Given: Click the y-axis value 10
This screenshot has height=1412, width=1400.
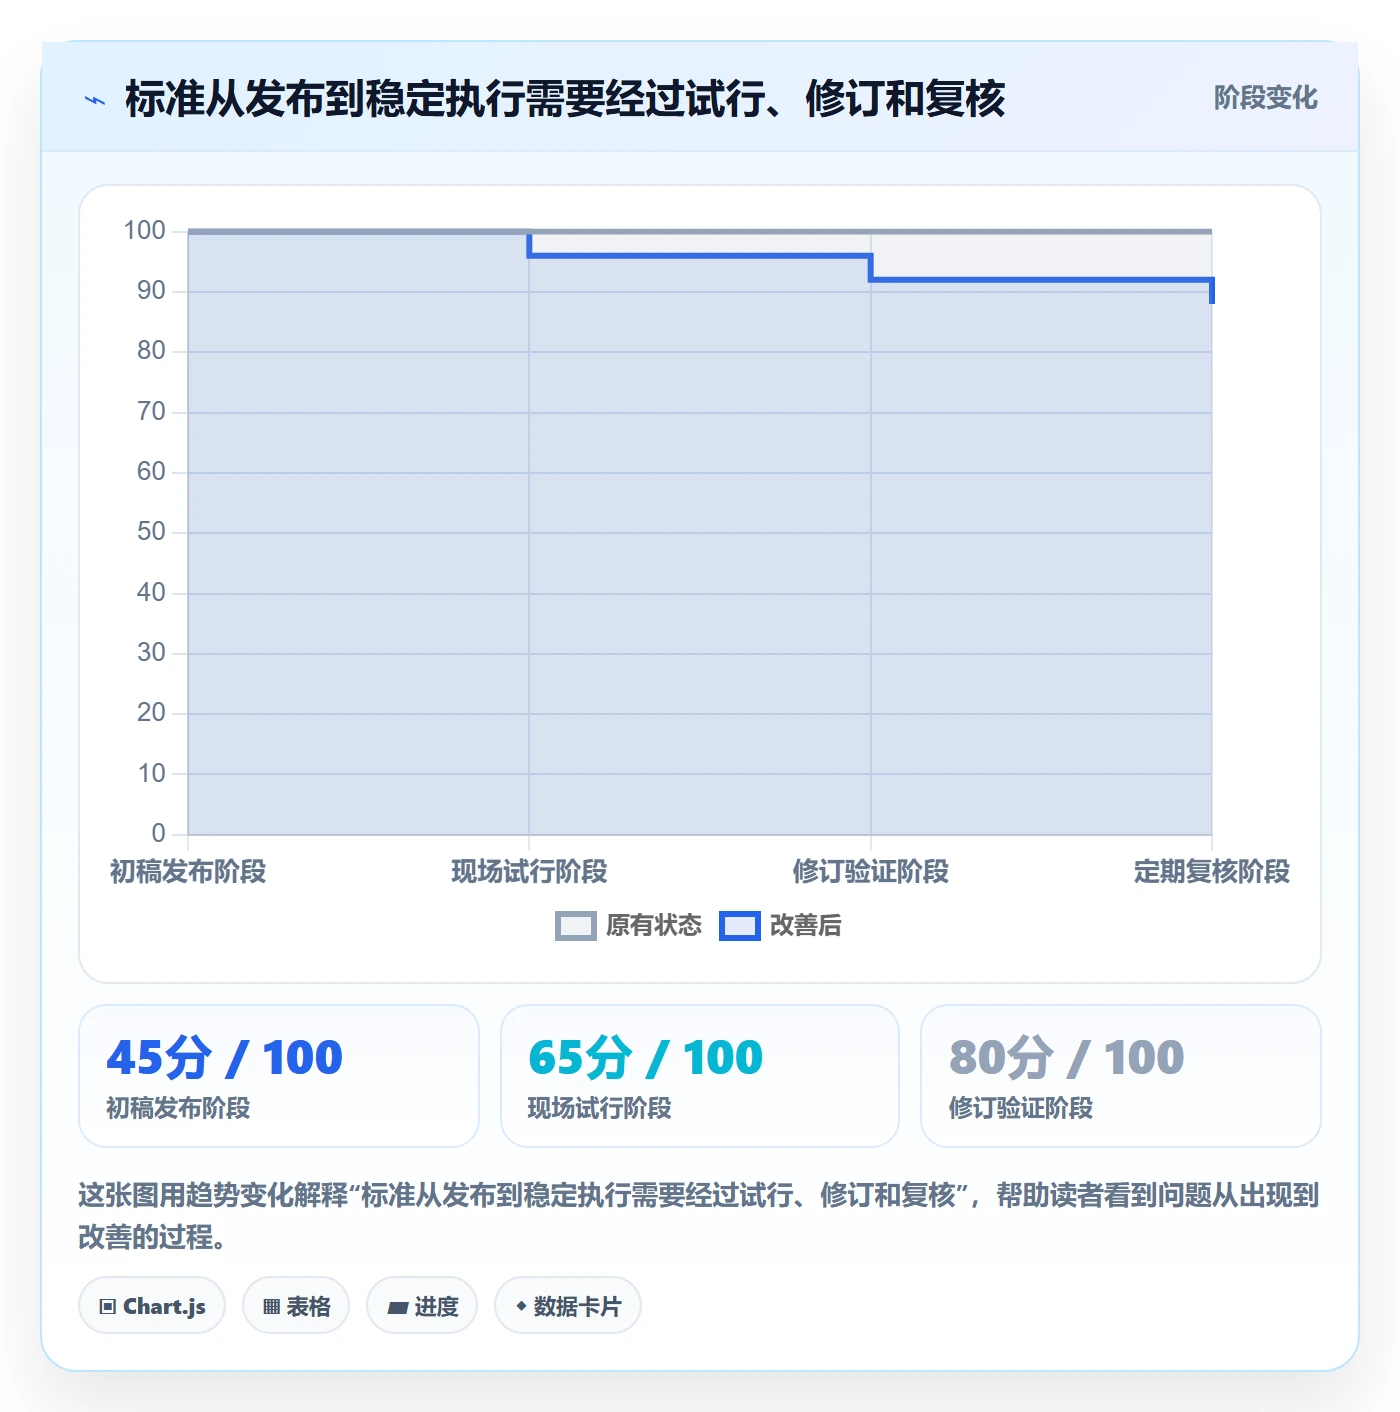Looking at the screenshot, I should [x=151, y=773].
